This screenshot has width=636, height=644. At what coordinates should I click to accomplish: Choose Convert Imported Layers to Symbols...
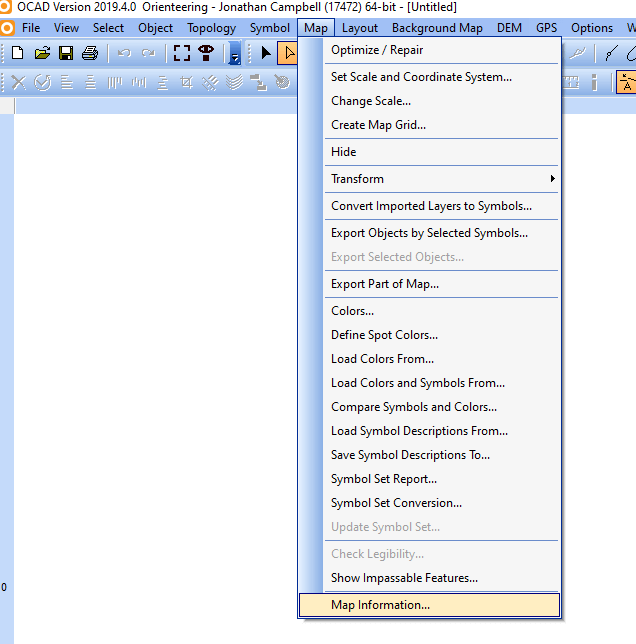tap(429, 206)
